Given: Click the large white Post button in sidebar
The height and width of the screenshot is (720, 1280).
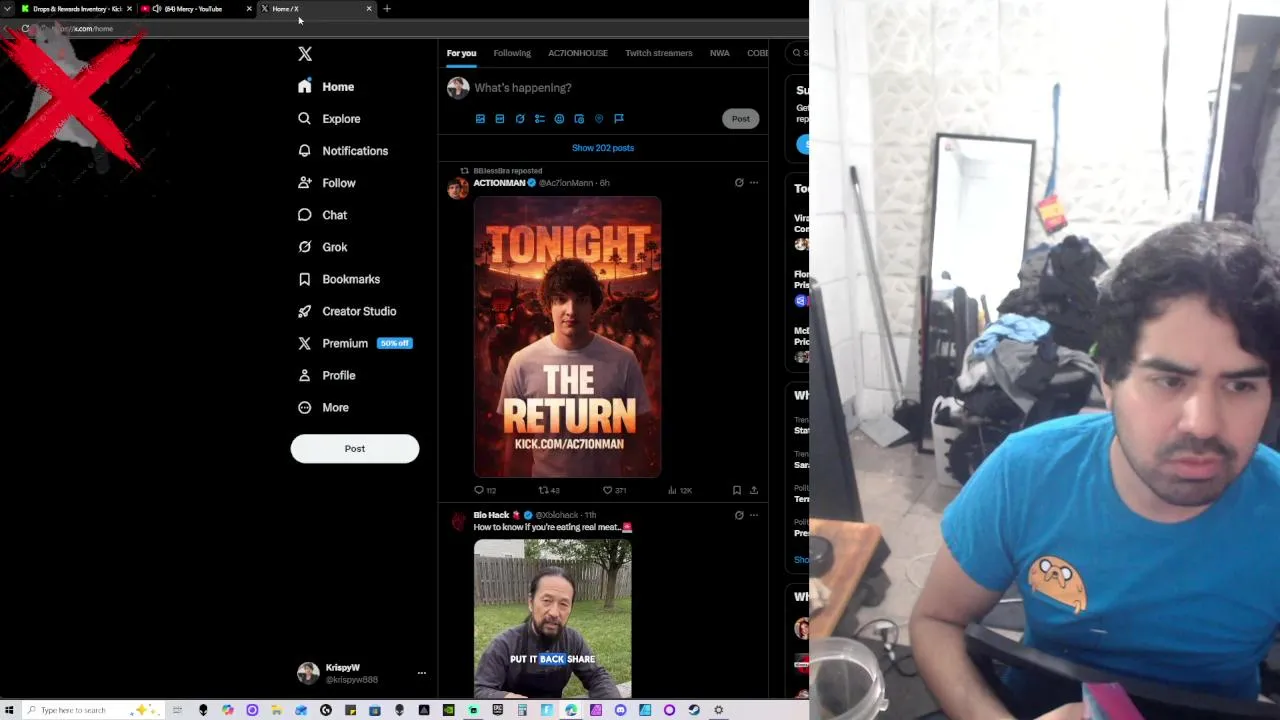Looking at the screenshot, I should coord(355,448).
